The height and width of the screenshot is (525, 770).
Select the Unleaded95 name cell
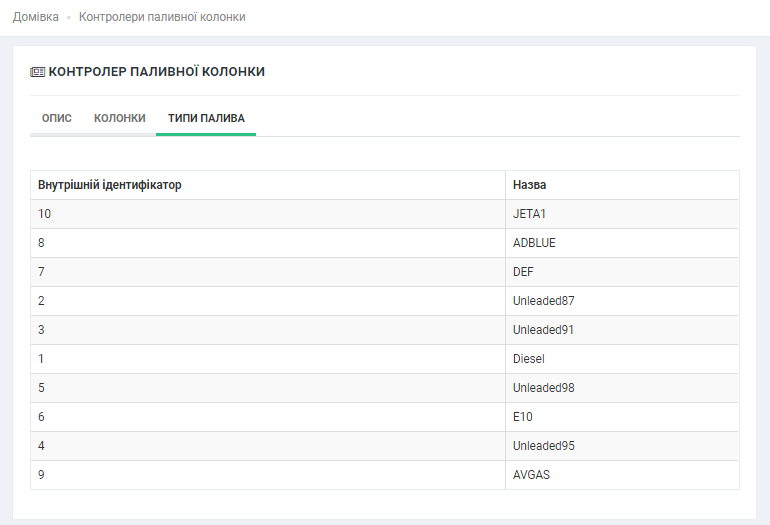543,446
